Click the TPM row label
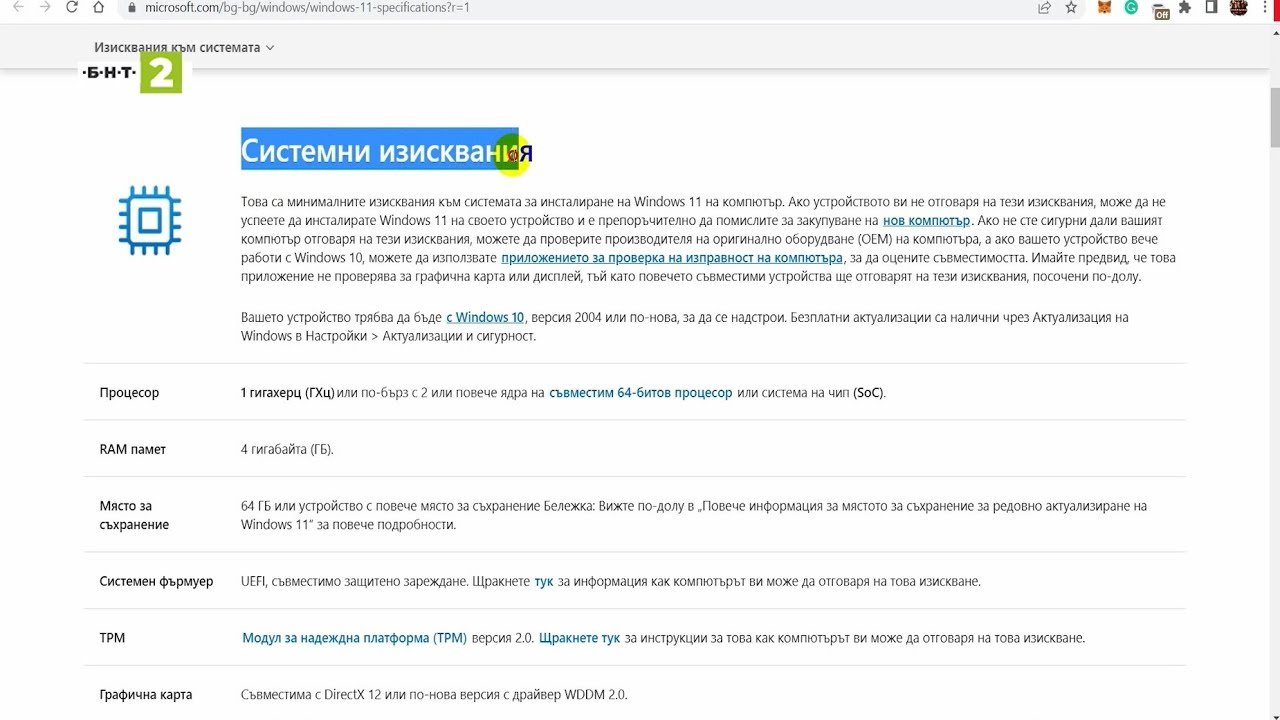 pos(112,638)
